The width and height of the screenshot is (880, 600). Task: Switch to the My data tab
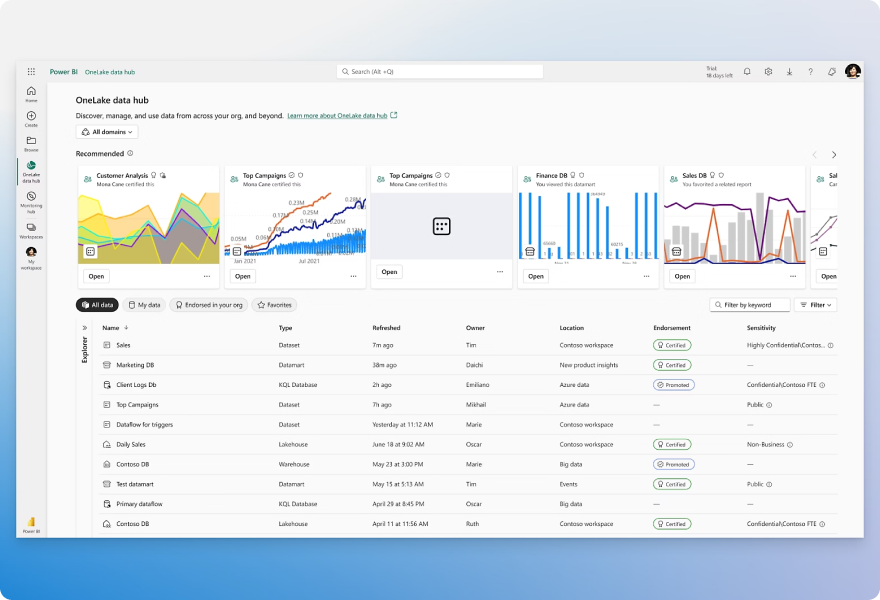(144, 305)
